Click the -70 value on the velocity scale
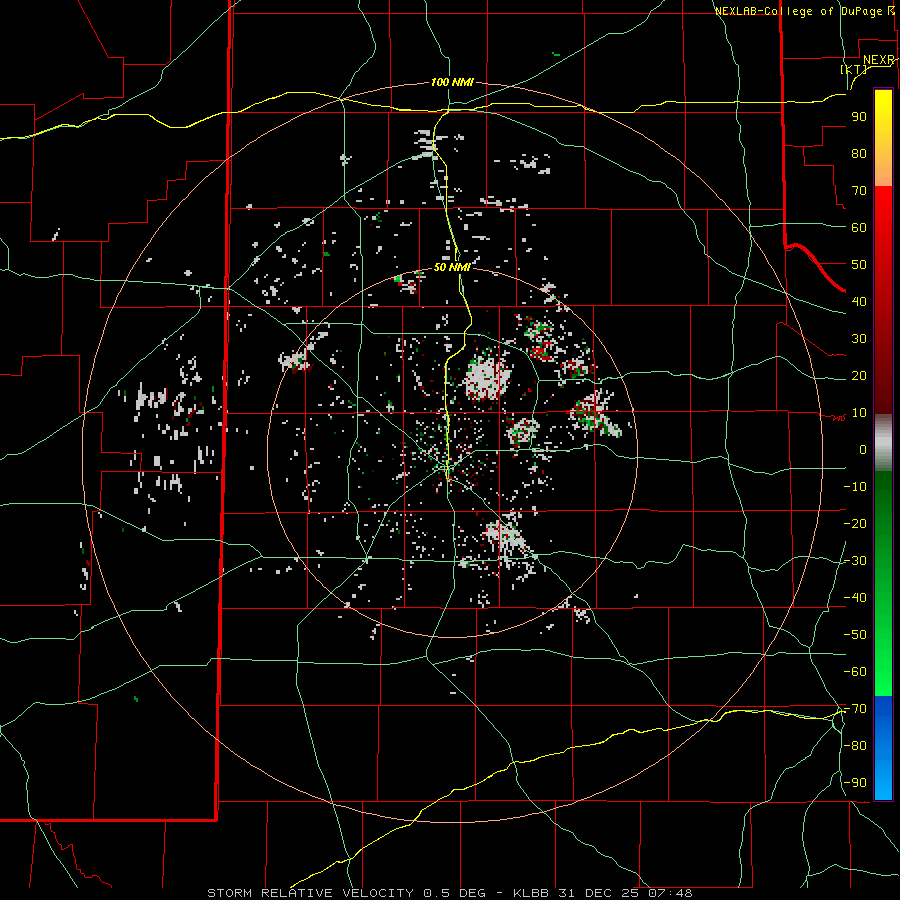 click(855, 709)
